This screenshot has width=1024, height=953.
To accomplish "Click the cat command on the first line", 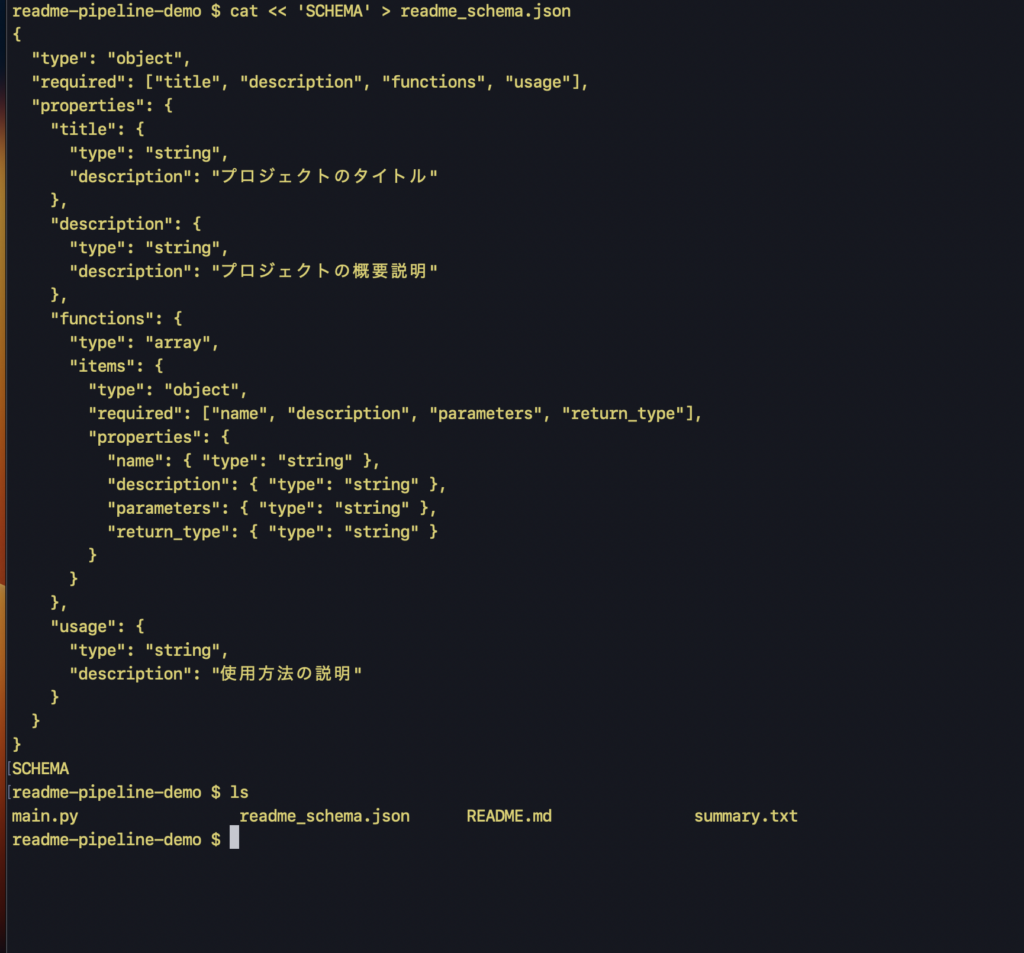I will tap(244, 11).
